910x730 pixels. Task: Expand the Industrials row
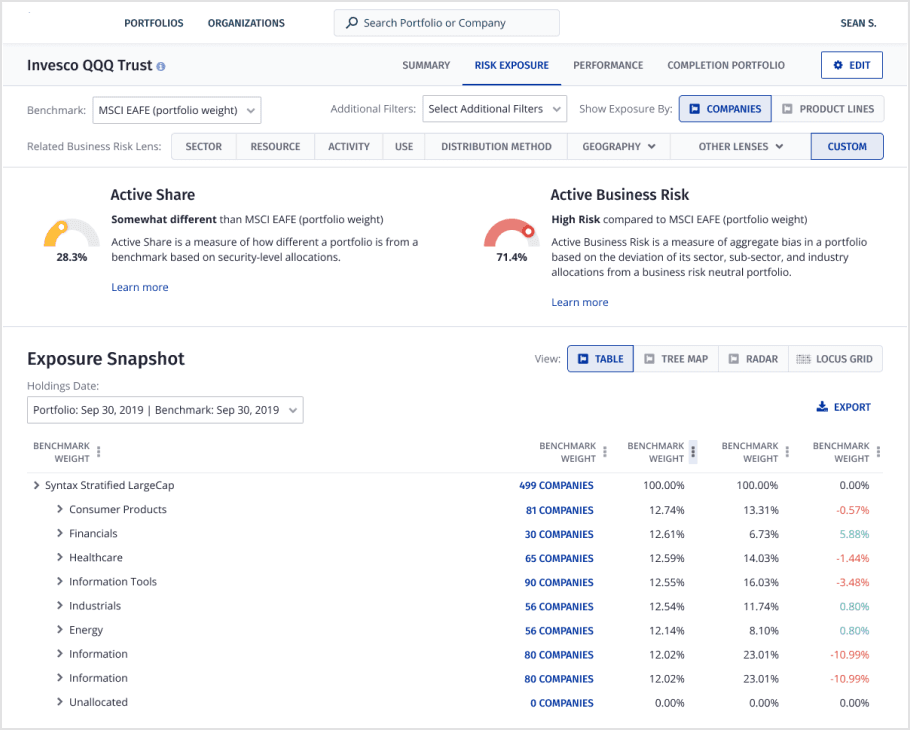point(59,605)
